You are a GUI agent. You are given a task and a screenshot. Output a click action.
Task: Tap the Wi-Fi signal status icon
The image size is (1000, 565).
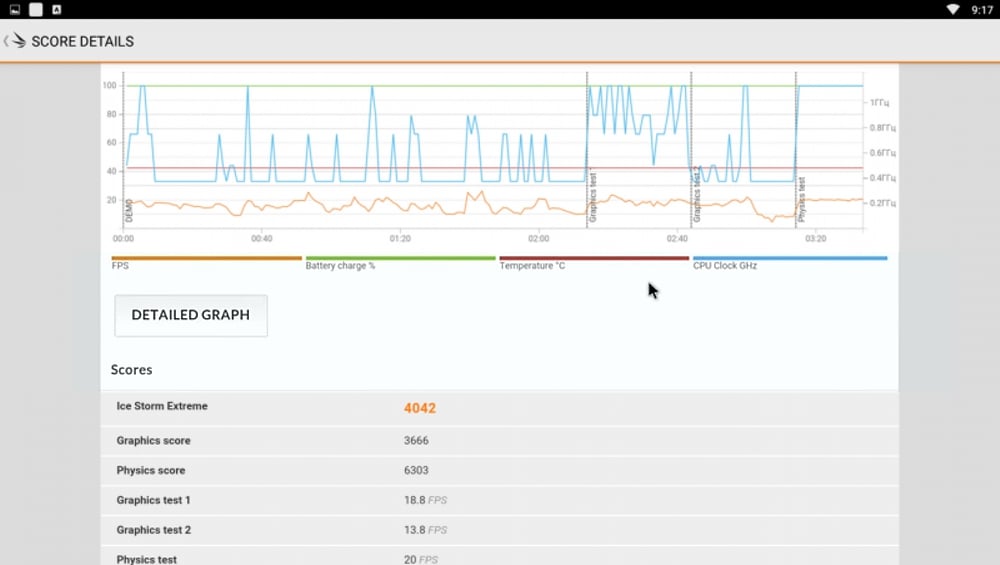pyautogui.click(x=952, y=9)
